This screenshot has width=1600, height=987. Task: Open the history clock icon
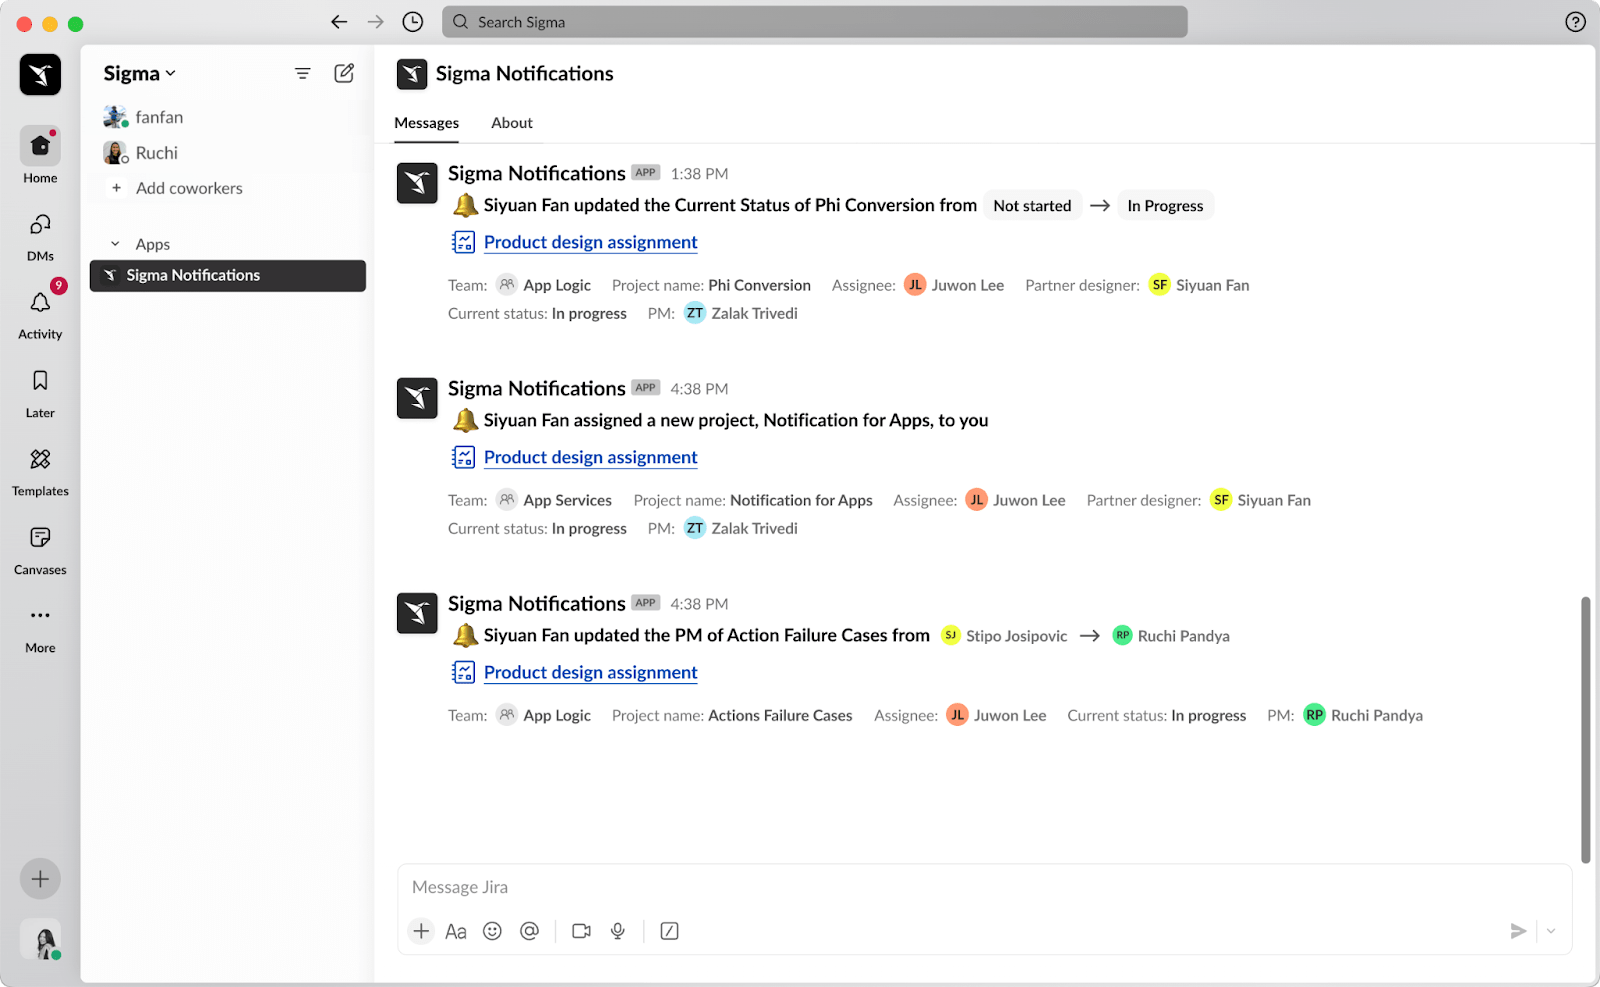(413, 22)
